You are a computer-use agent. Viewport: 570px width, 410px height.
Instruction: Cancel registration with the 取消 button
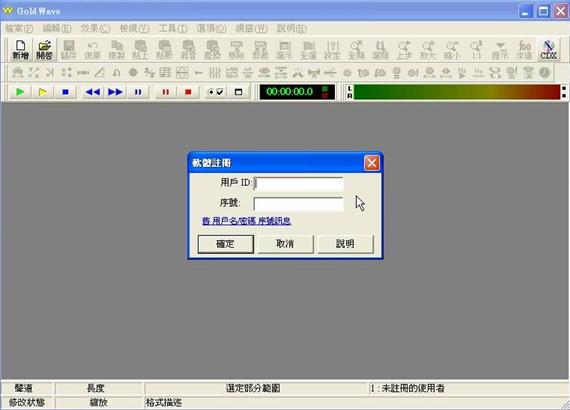(x=285, y=244)
